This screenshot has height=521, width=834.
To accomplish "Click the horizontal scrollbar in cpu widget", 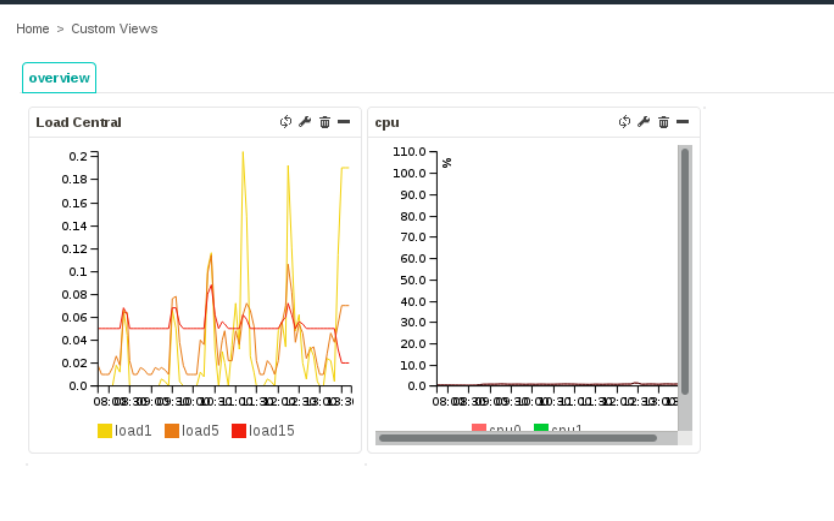I will [518, 438].
